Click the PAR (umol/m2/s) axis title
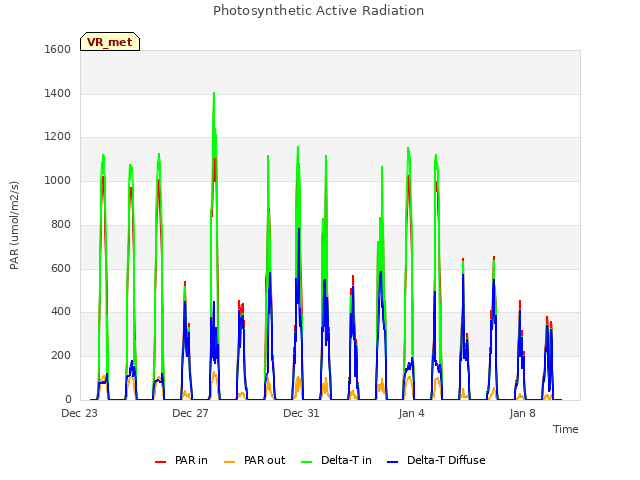The image size is (640, 480). pyautogui.click(x=14, y=225)
